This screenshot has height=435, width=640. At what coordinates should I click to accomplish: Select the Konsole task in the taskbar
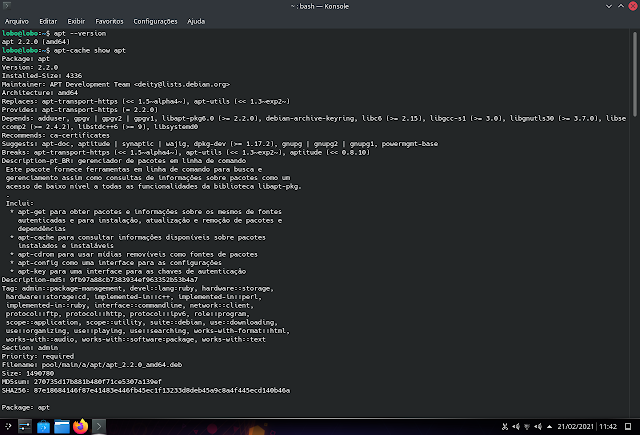(x=98, y=427)
